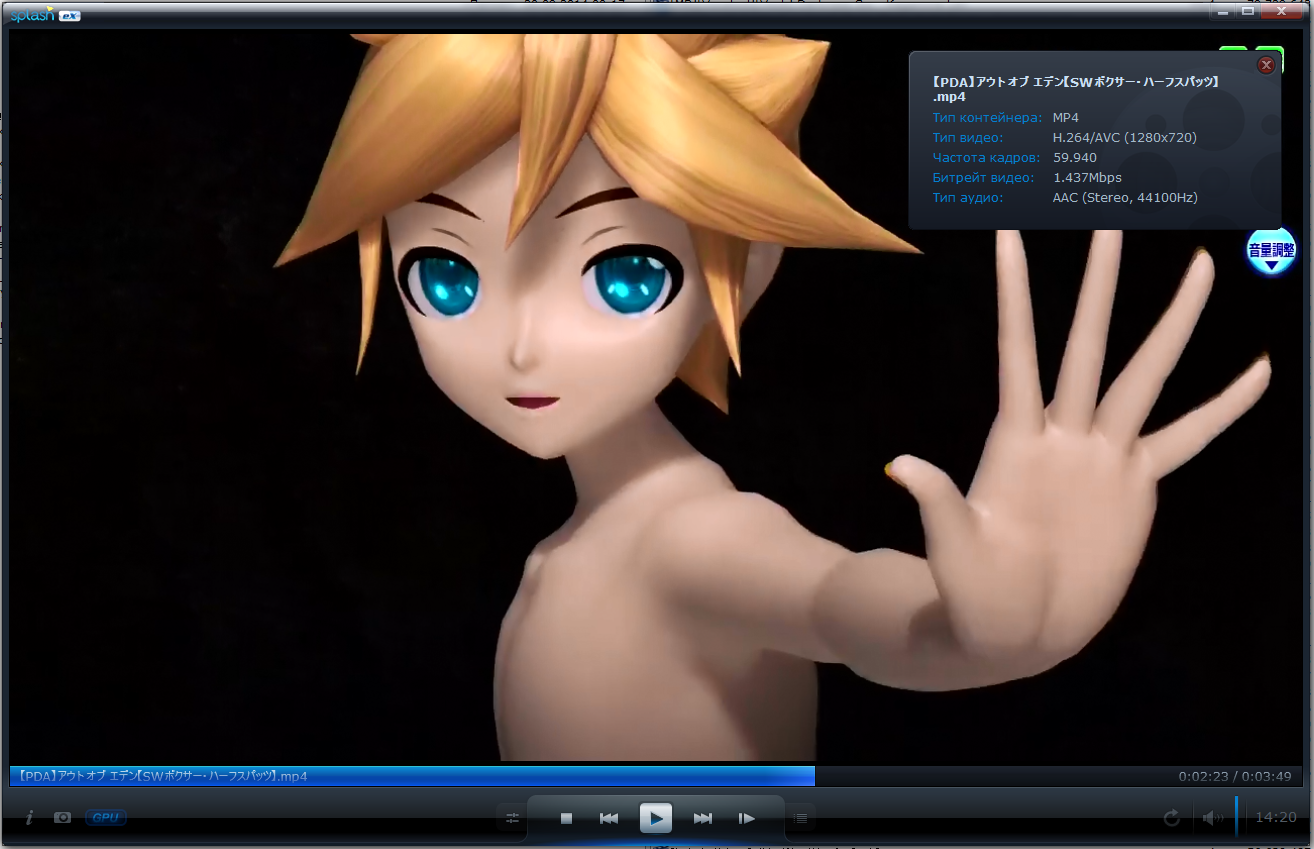
Task: Toggle repeat playback mode
Action: 1172,818
